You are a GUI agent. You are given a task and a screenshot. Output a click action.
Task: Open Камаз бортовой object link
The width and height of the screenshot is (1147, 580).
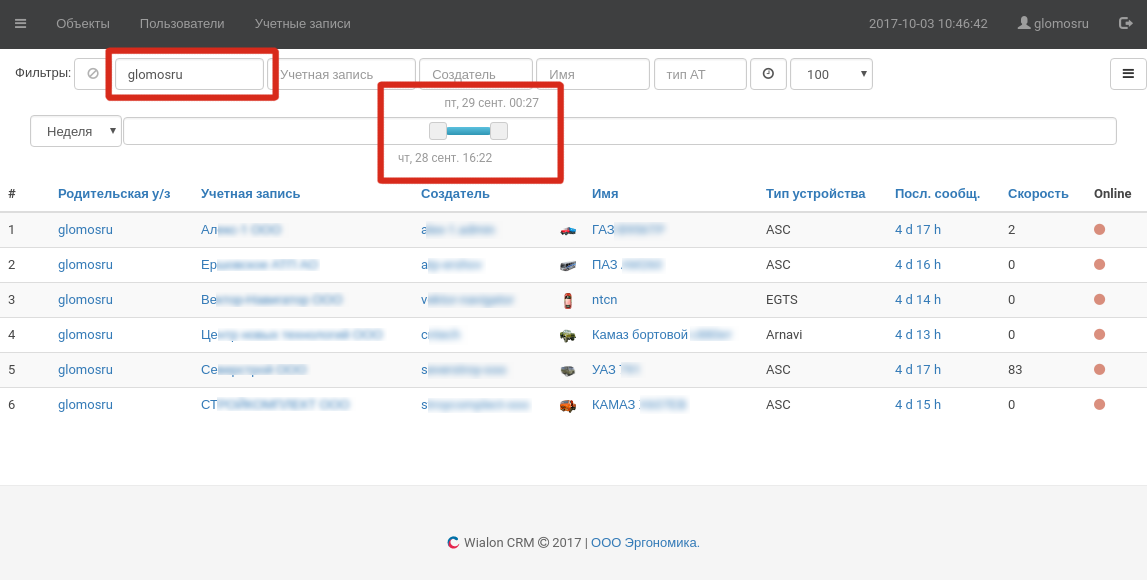tap(640, 335)
